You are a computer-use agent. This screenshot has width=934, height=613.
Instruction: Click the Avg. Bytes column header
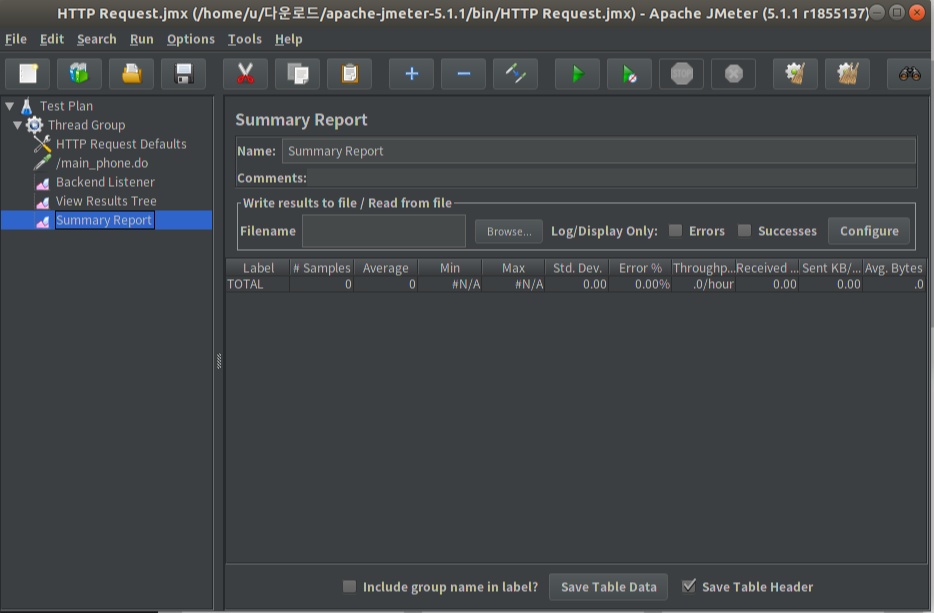point(893,268)
